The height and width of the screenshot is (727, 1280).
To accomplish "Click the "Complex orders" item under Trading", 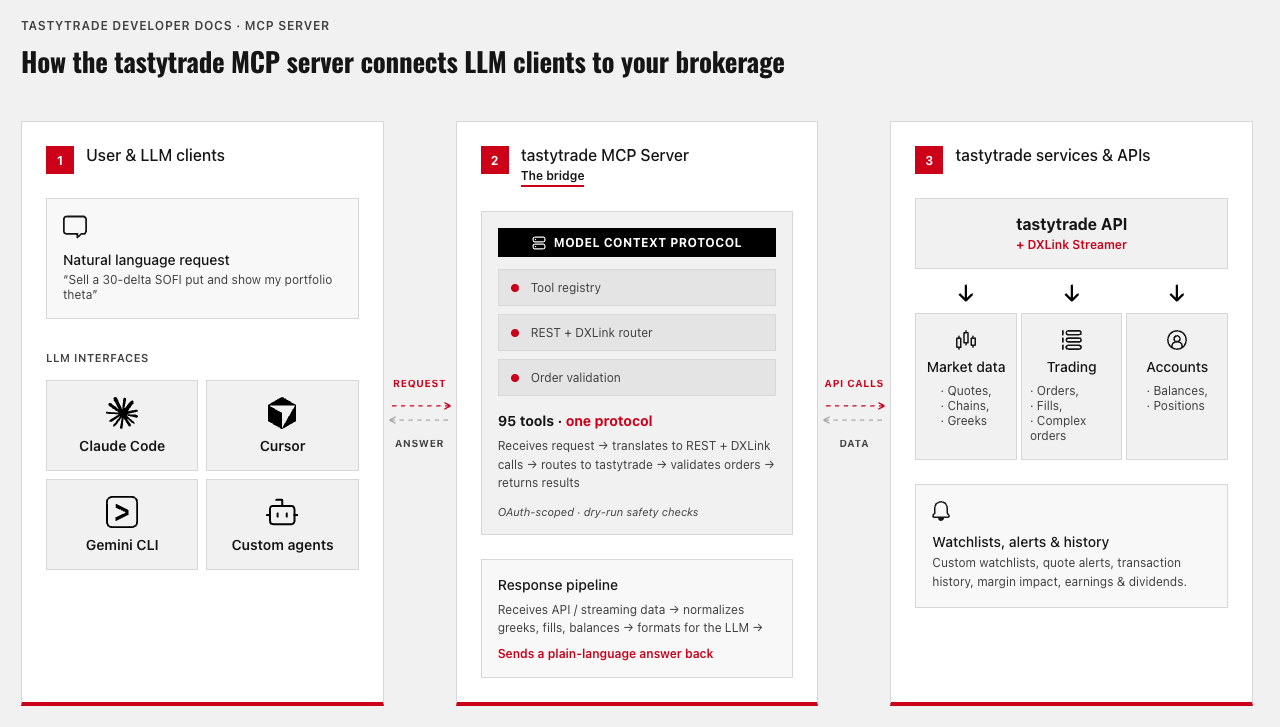I will pyautogui.click(x=1058, y=428).
